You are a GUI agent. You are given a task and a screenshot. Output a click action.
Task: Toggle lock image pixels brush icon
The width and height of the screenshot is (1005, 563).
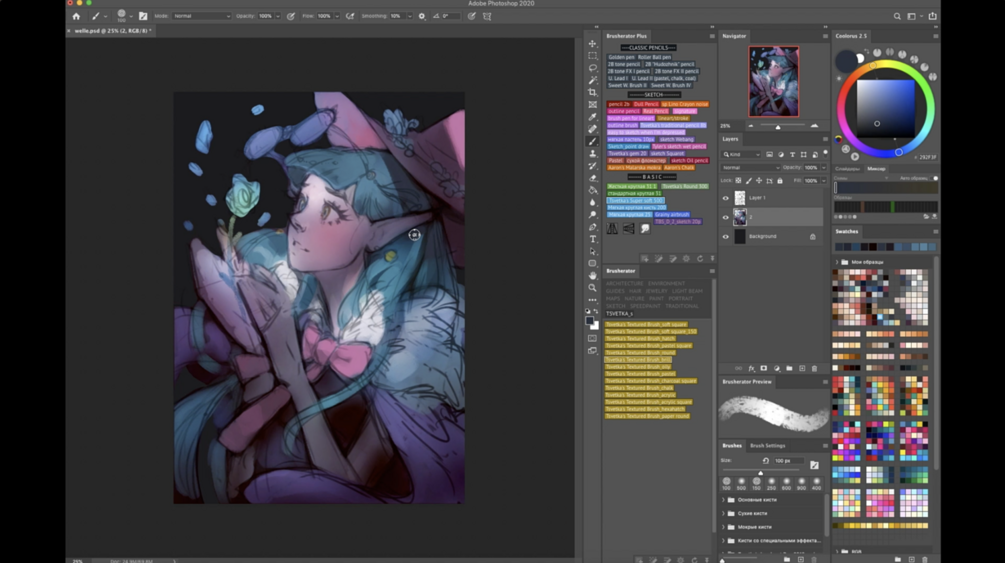[x=749, y=181]
